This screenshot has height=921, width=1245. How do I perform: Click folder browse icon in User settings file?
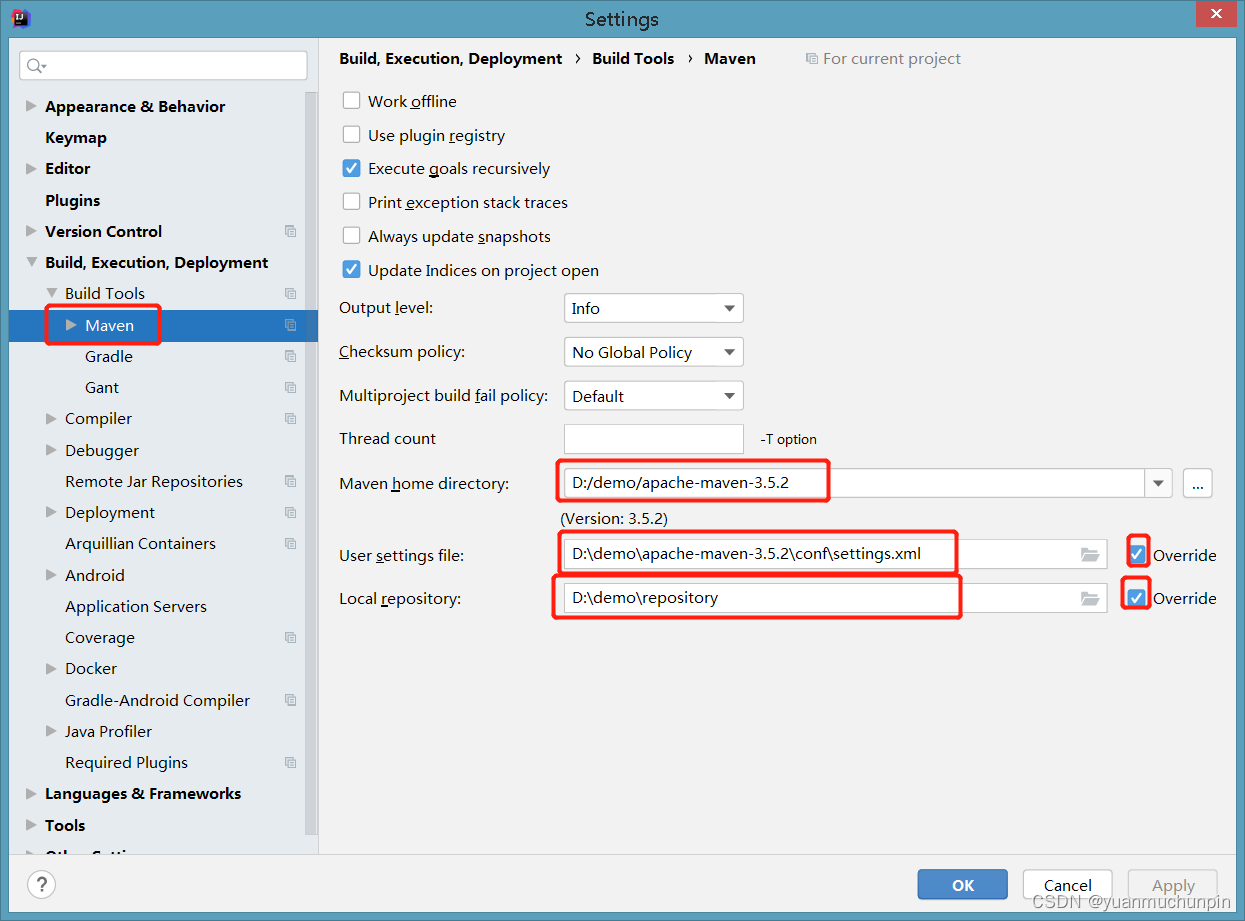(x=1090, y=554)
